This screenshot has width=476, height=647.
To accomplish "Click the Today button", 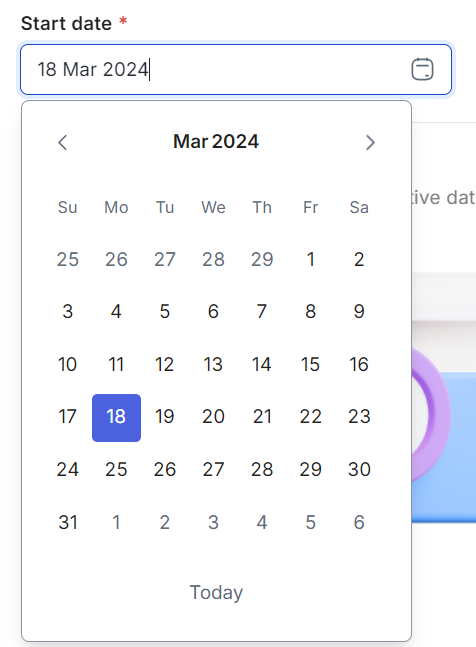I will point(216,593).
